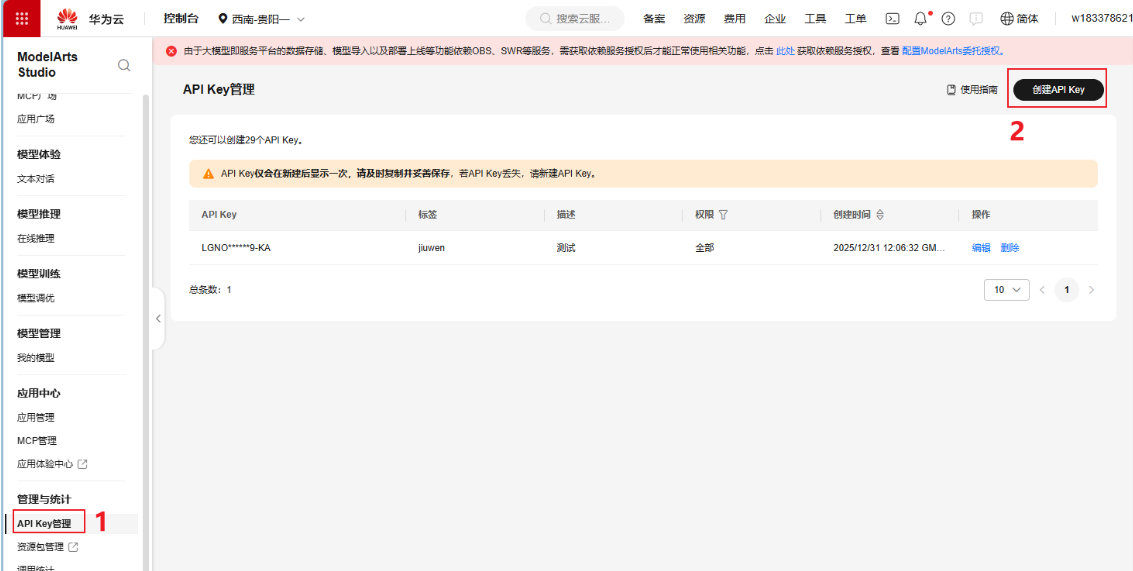Click external link icon beside 资源包管理
Screen dimensions: 1133x571
pyautogui.click(x=73, y=547)
